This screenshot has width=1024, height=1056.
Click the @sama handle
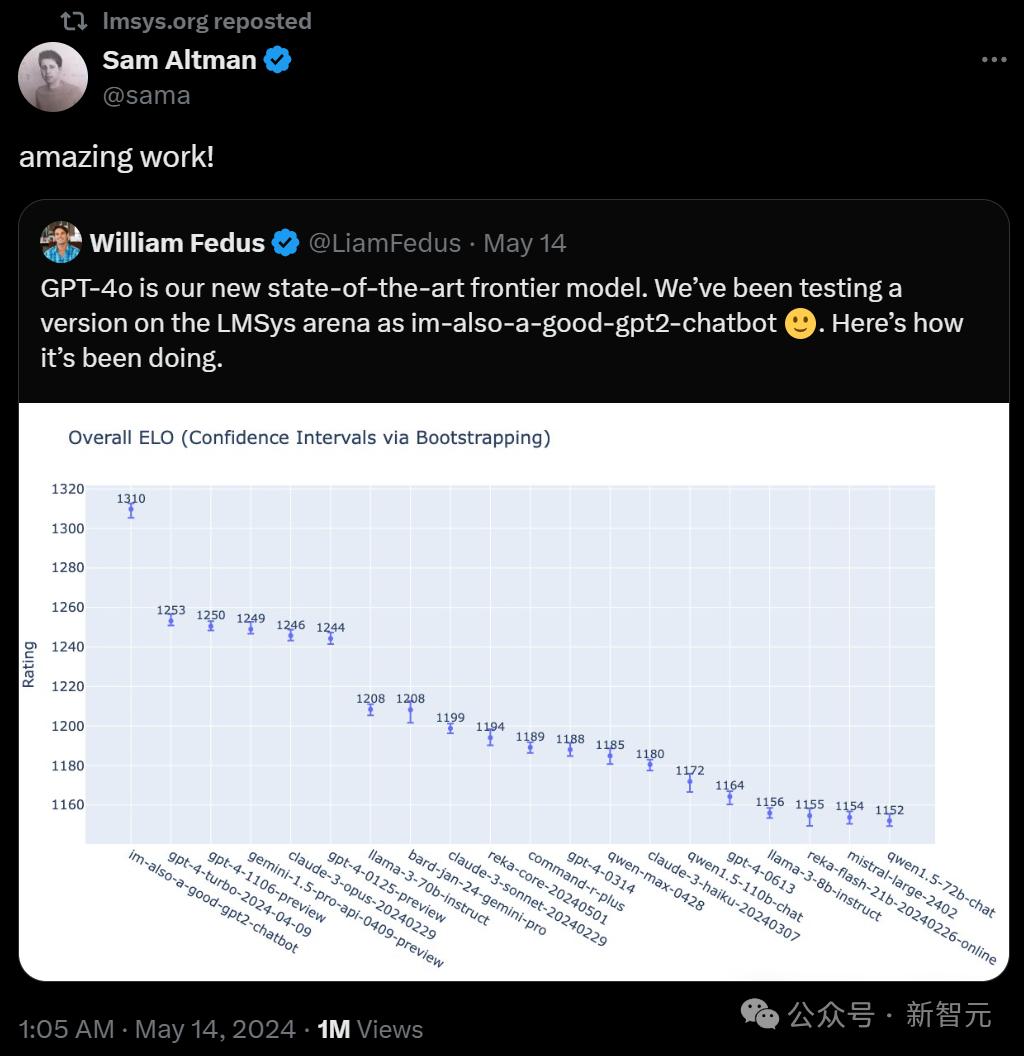[146, 95]
